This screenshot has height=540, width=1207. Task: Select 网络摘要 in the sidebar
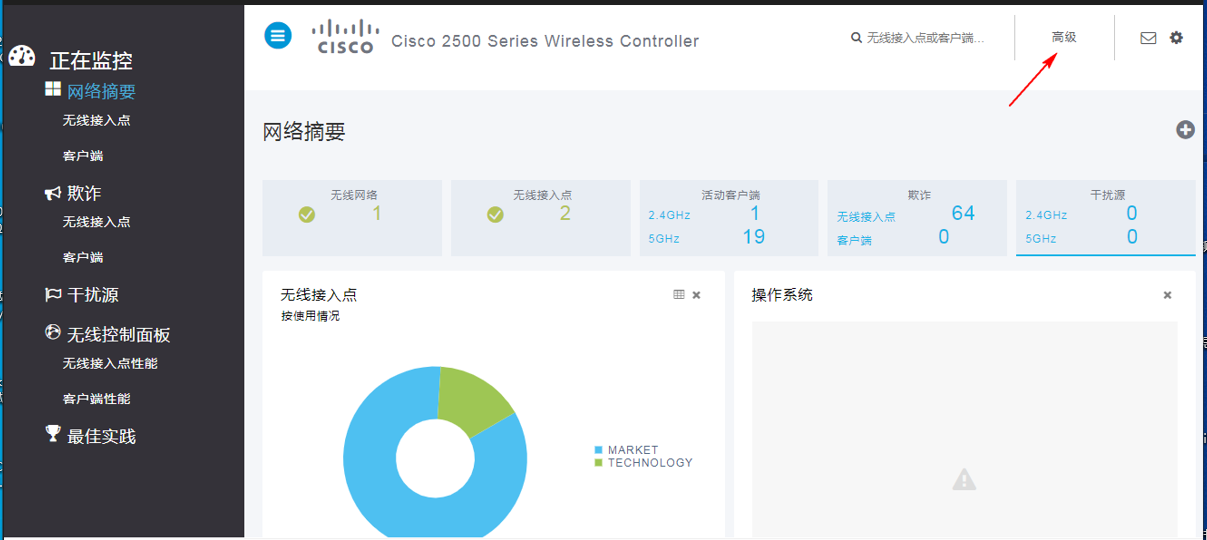pos(101,91)
